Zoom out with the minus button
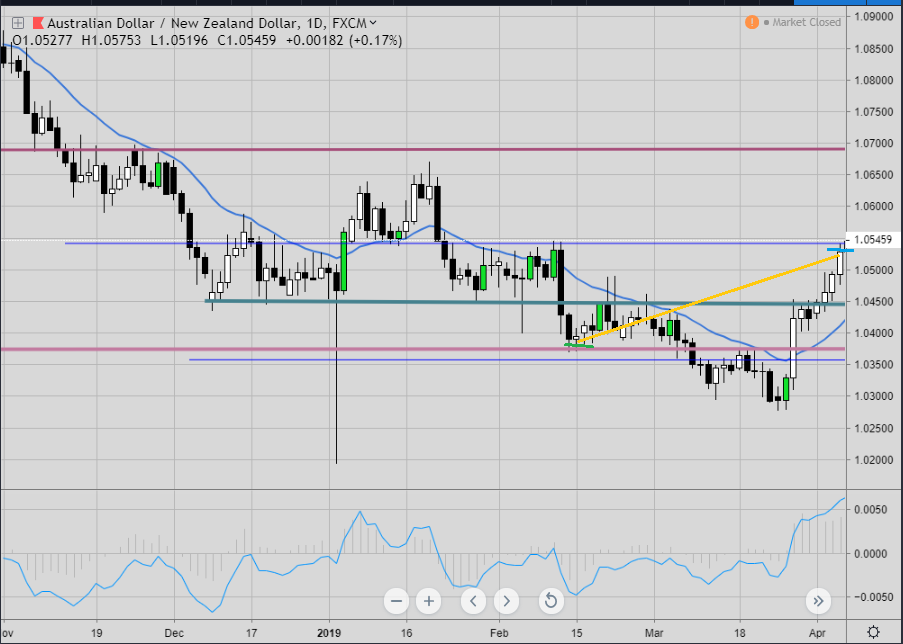This screenshot has width=903, height=644. click(x=396, y=601)
